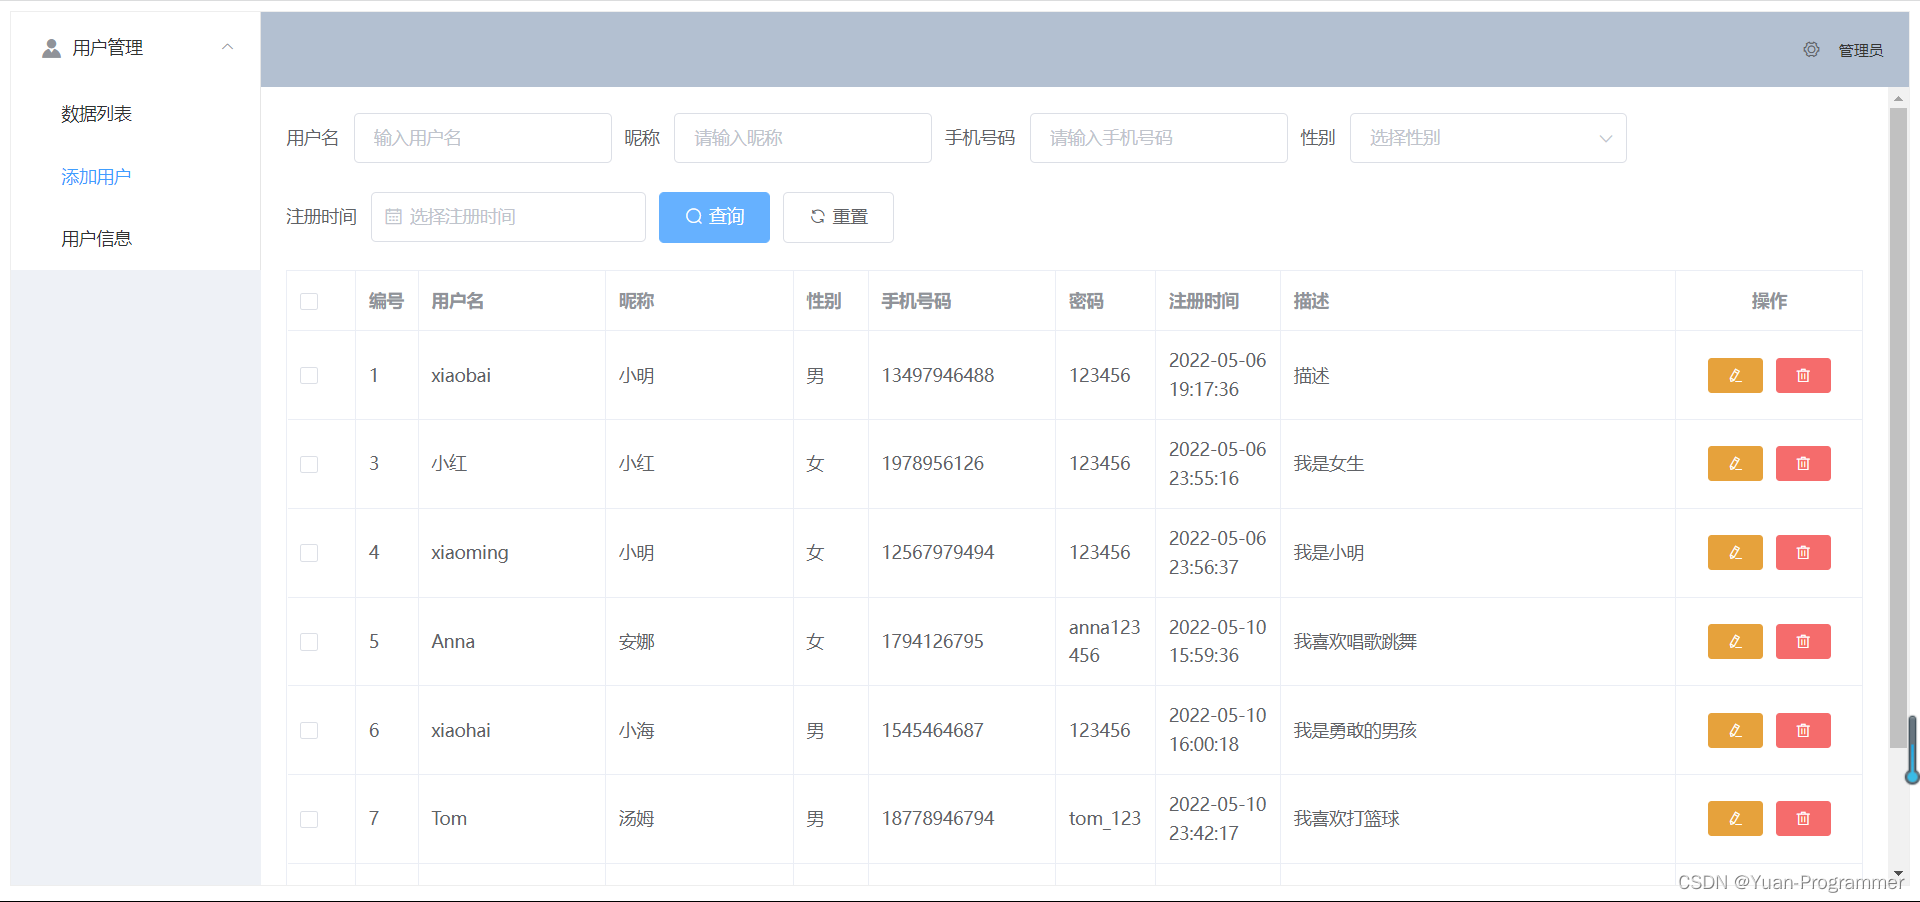Click the nickname cell 汤姆
The height and width of the screenshot is (902, 1920).
point(636,818)
